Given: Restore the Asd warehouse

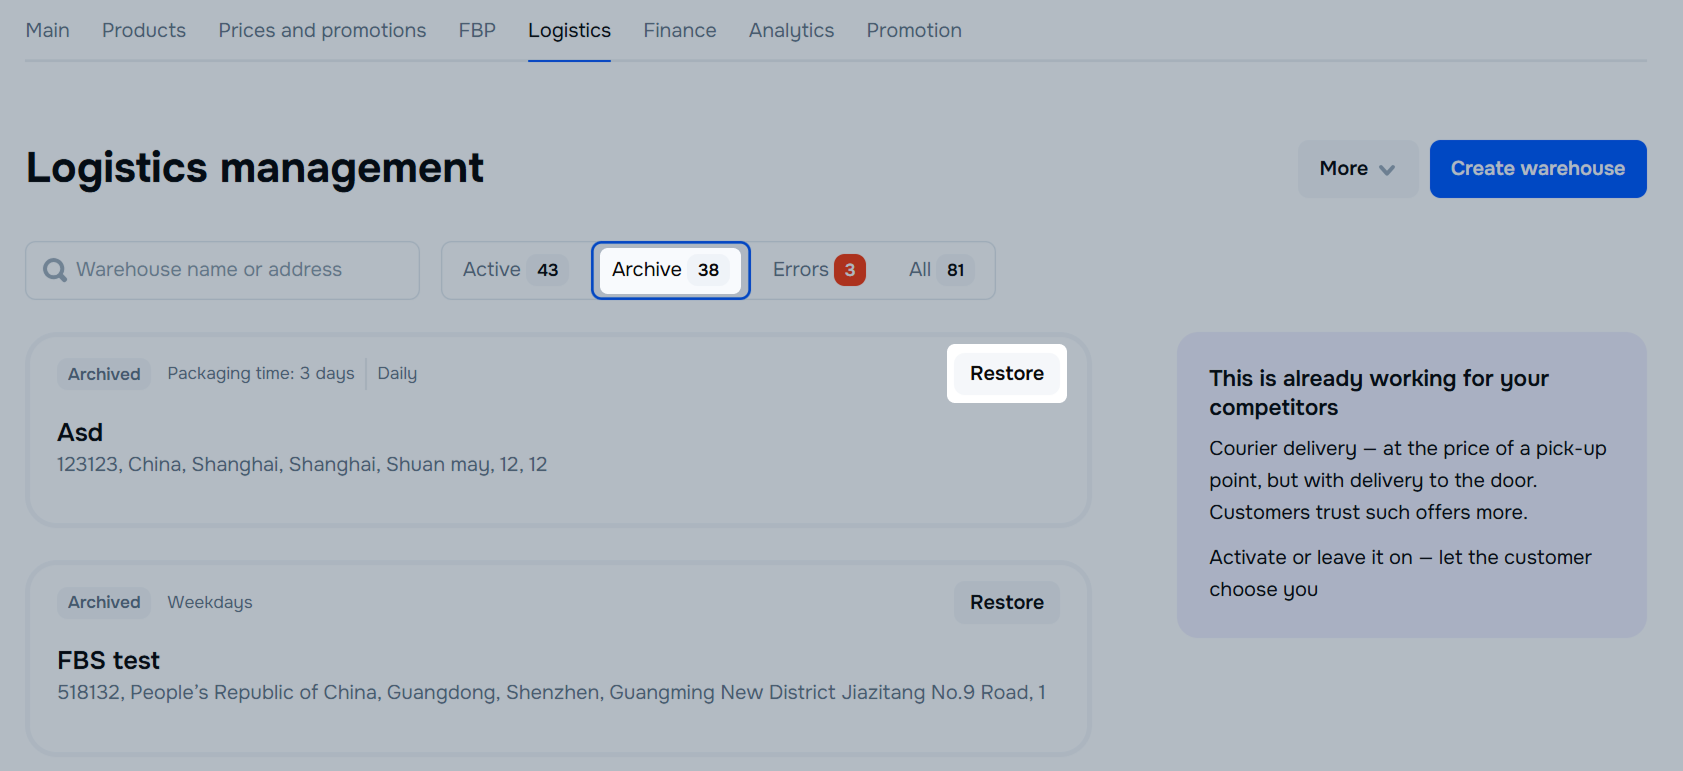Looking at the screenshot, I should point(1006,373).
